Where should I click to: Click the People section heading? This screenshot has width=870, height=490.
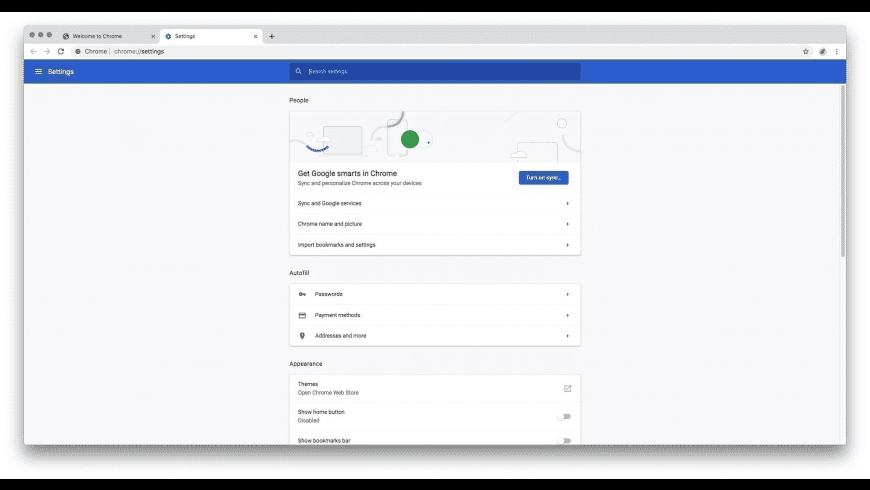coord(299,100)
